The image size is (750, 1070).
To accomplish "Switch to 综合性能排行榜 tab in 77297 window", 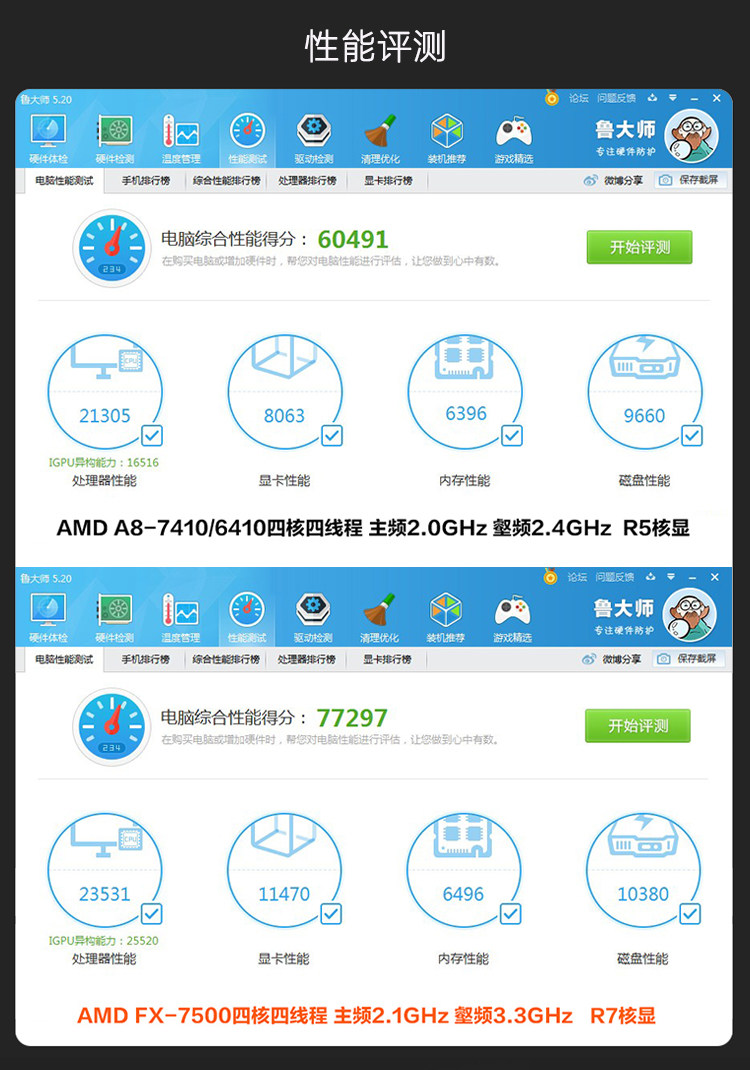I will (226, 659).
